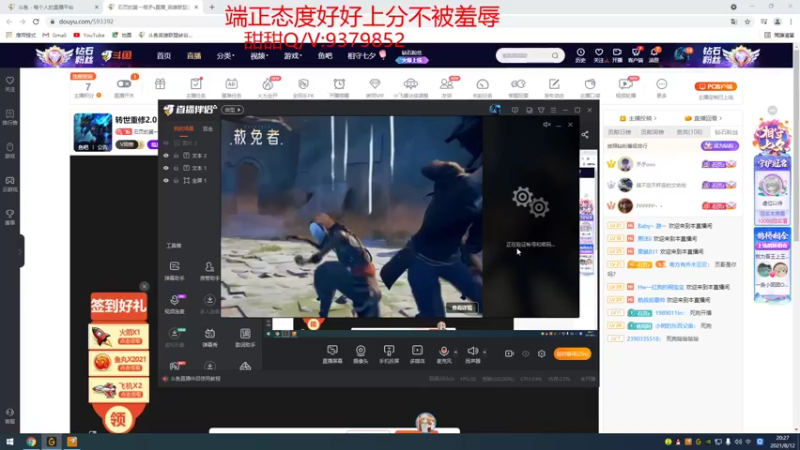Toggle visibility of 全屏 1 layer
The width and height of the screenshot is (800, 450).
click(166, 181)
